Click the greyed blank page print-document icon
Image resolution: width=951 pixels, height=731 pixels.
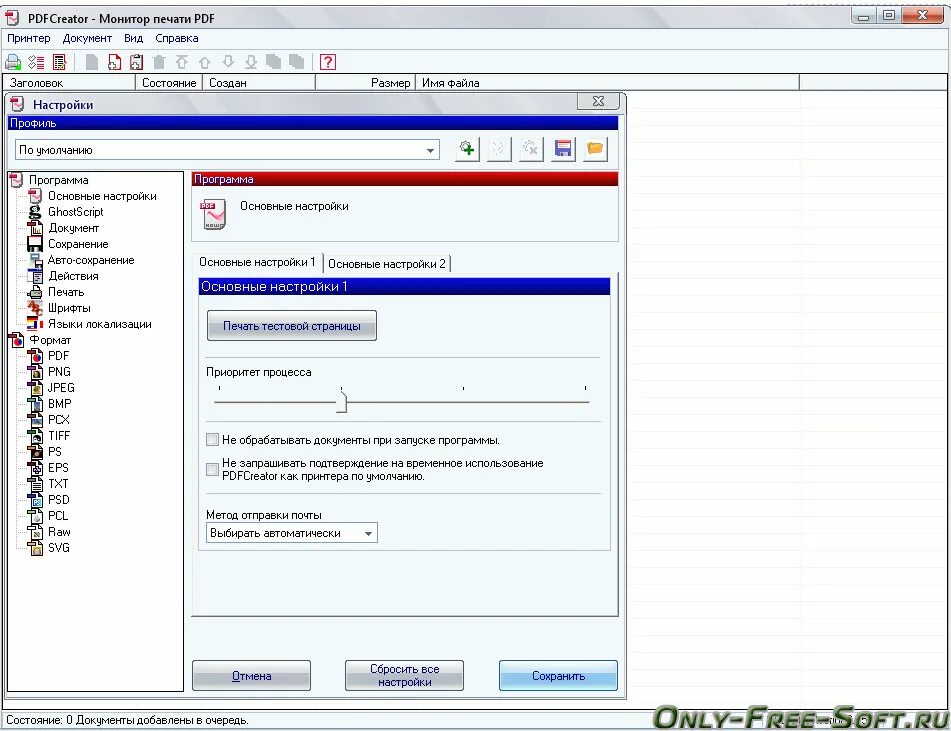[x=92, y=62]
